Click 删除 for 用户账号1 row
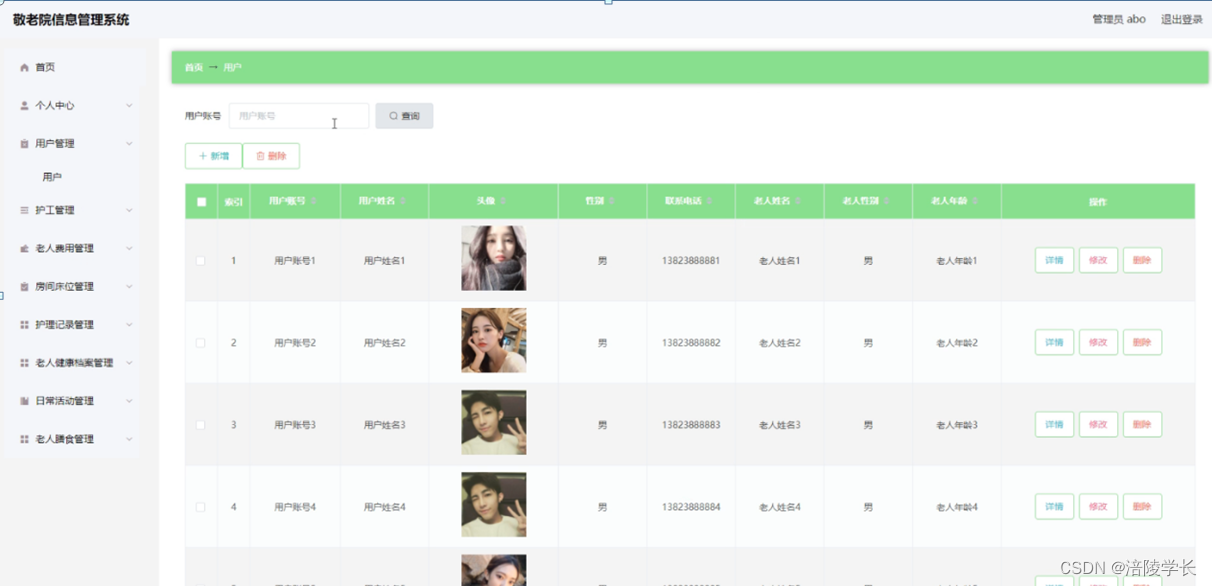This screenshot has height=586, width=1212. [1142, 260]
